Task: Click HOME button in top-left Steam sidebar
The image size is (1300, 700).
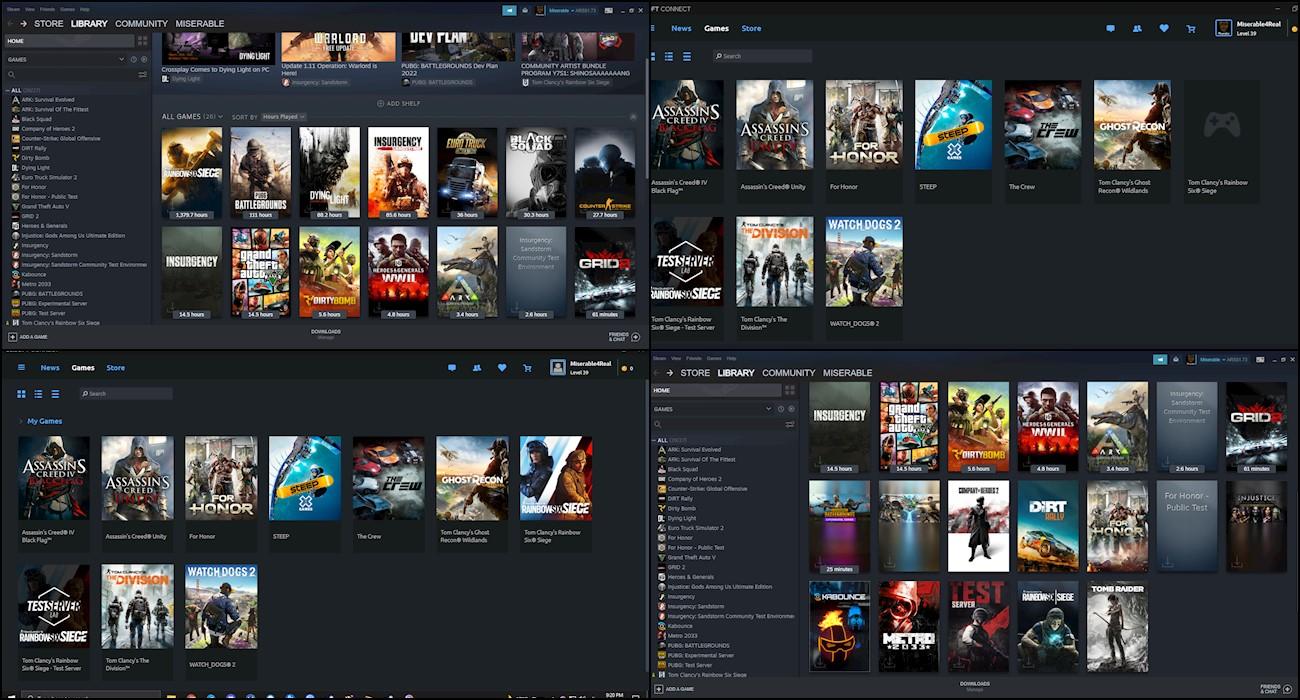Action: (68, 41)
